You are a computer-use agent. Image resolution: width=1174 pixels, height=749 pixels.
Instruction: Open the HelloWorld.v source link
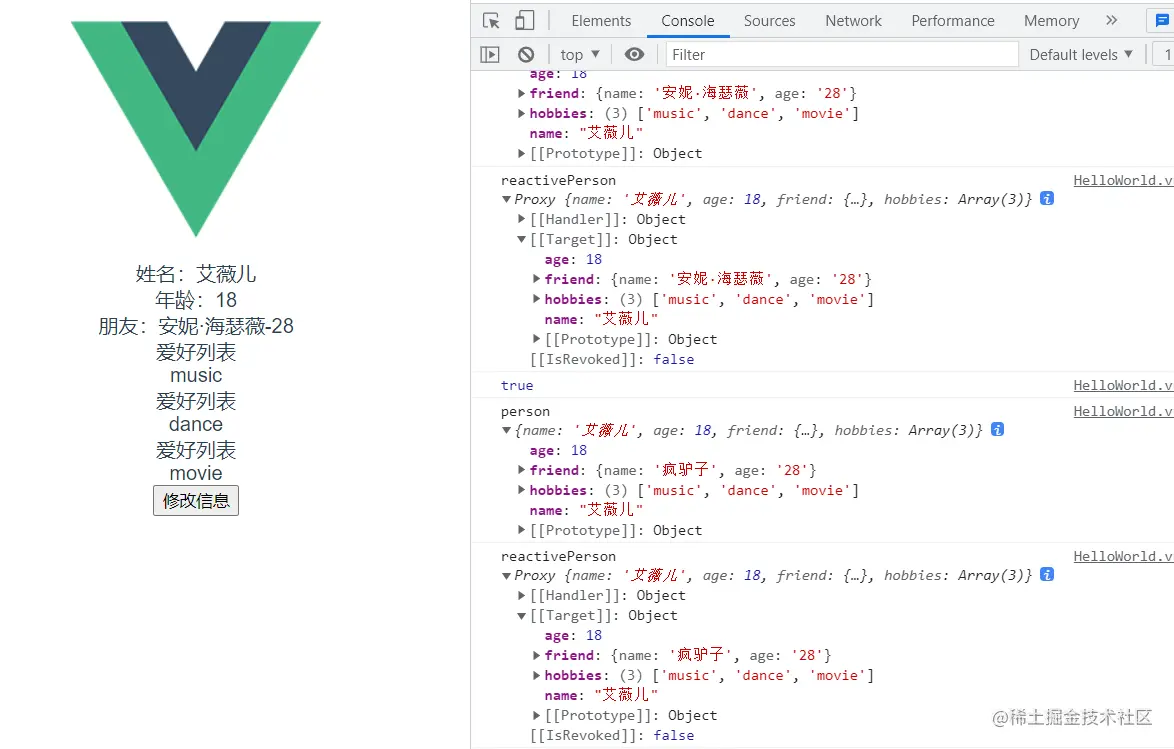[1122, 180]
